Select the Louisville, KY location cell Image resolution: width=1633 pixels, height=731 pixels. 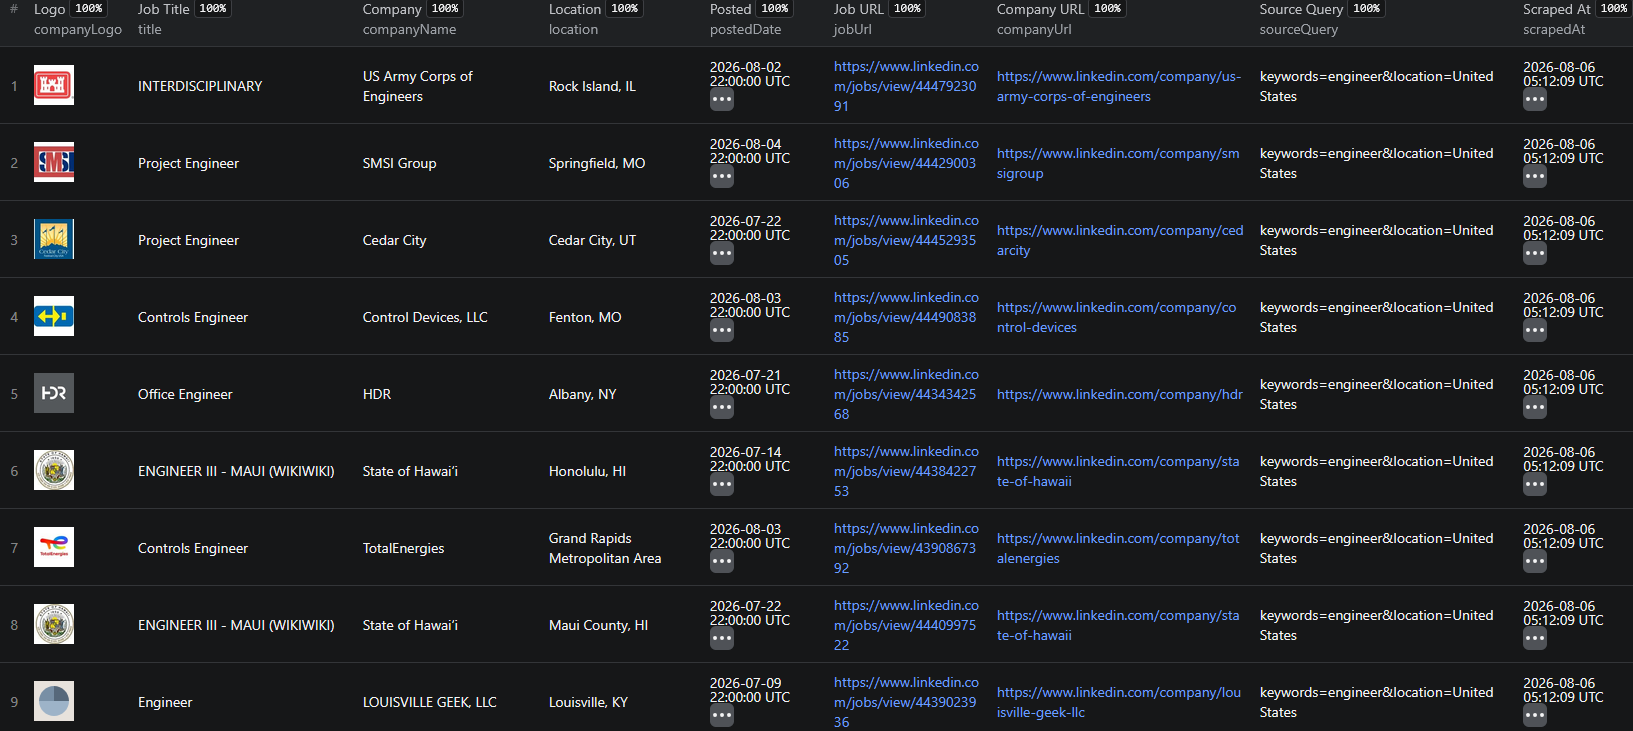tap(588, 702)
